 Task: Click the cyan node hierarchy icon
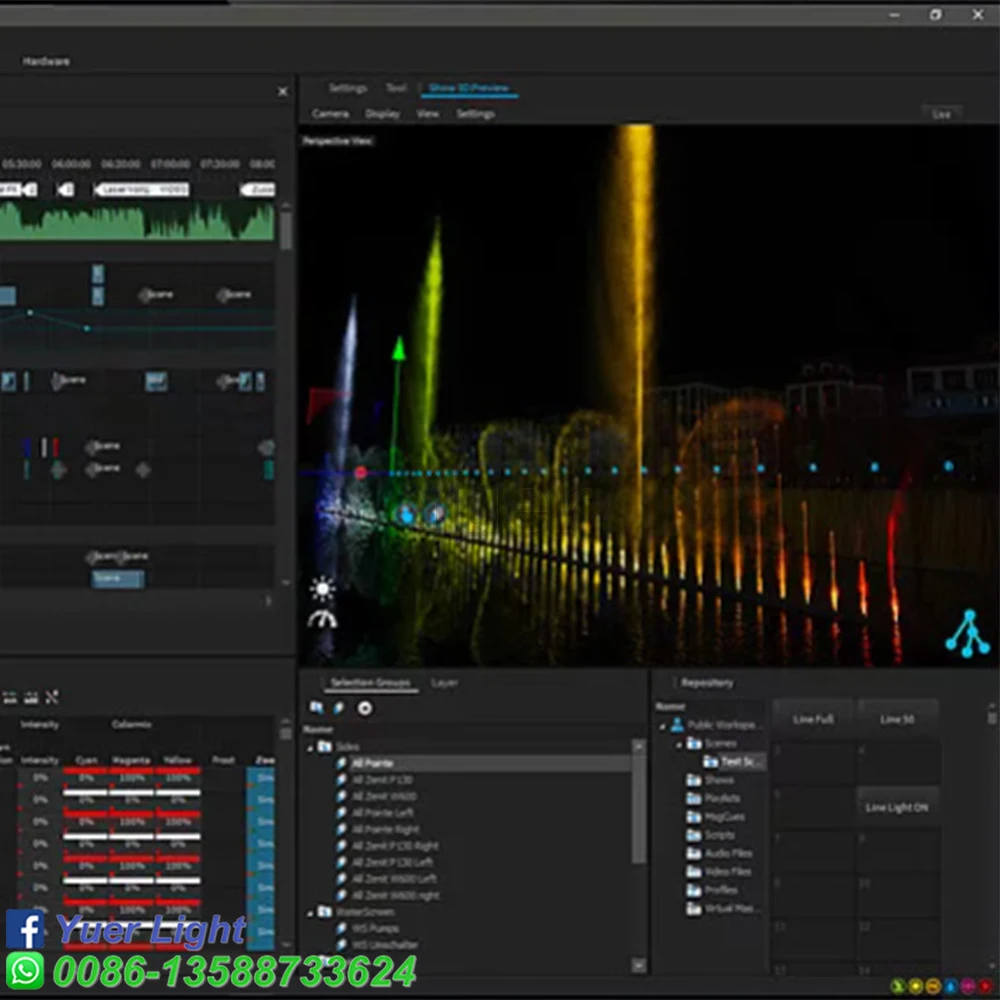tap(966, 634)
